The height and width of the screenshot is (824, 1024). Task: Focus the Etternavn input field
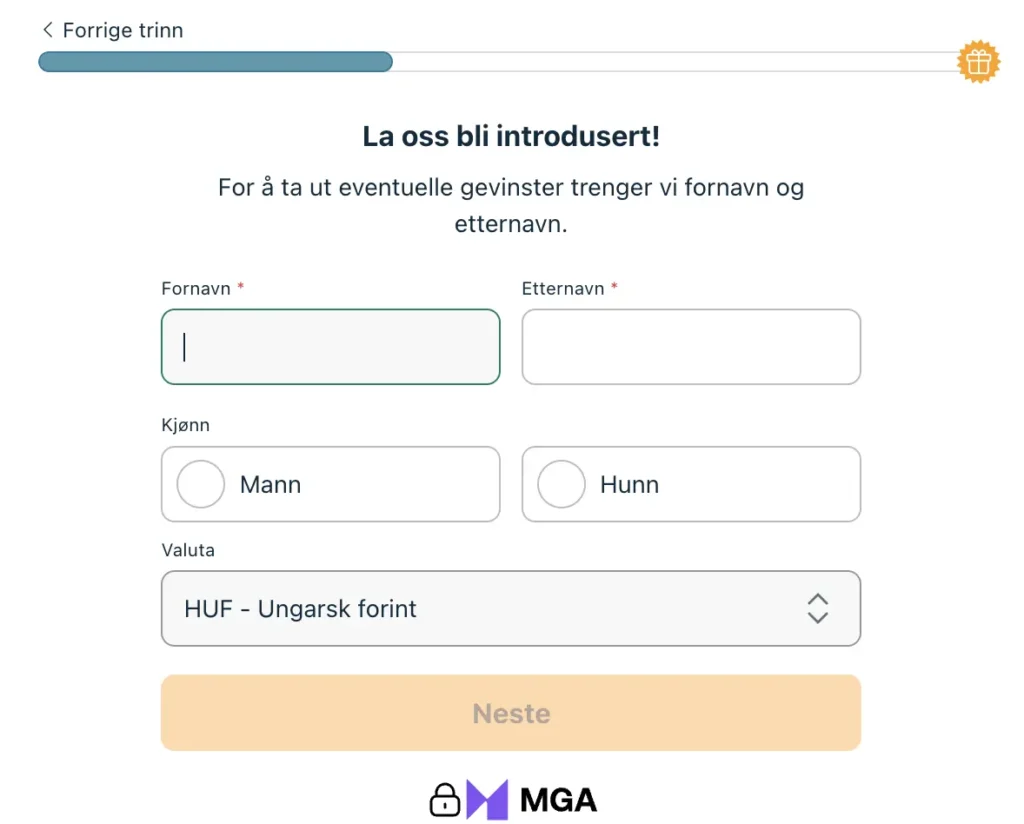point(691,347)
